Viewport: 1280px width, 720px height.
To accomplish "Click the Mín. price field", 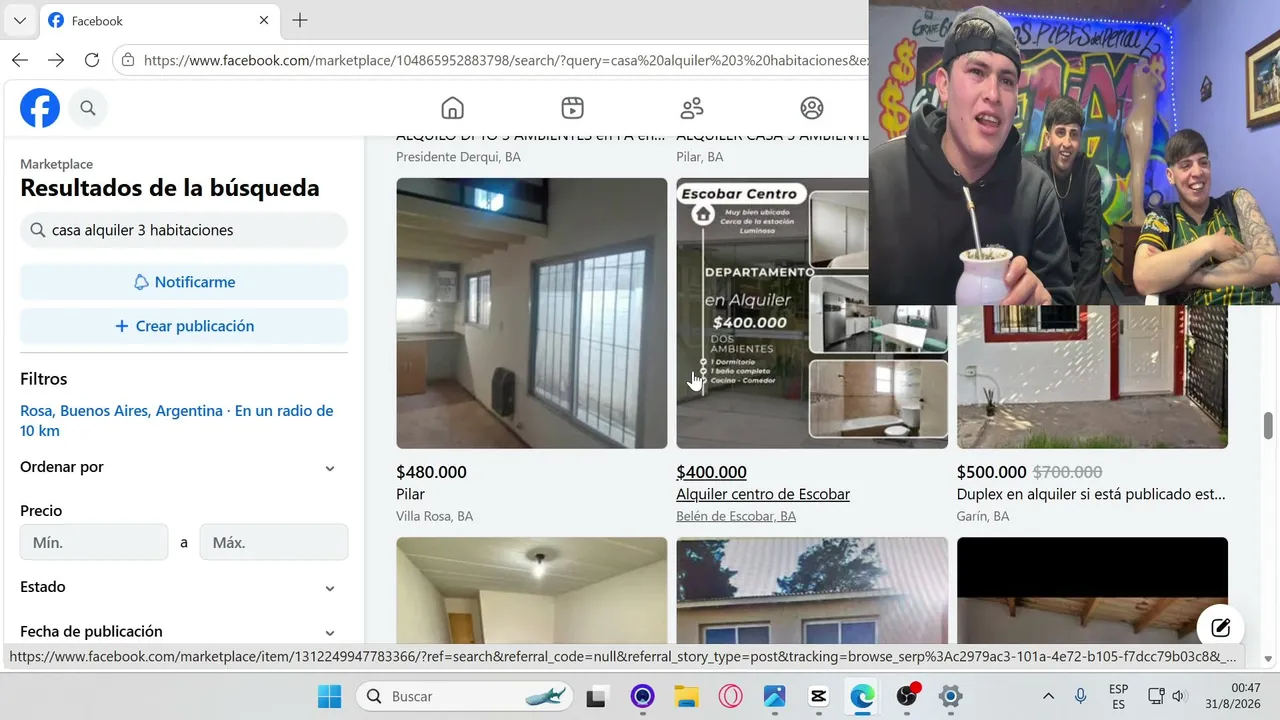I will pos(94,542).
